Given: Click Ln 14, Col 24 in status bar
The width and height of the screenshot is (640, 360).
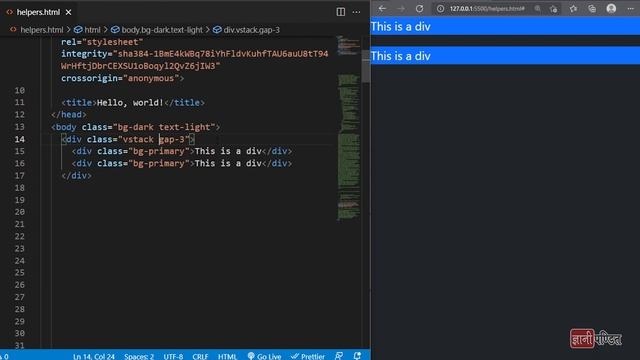Looking at the screenshot, I should [x=94, y=356].
